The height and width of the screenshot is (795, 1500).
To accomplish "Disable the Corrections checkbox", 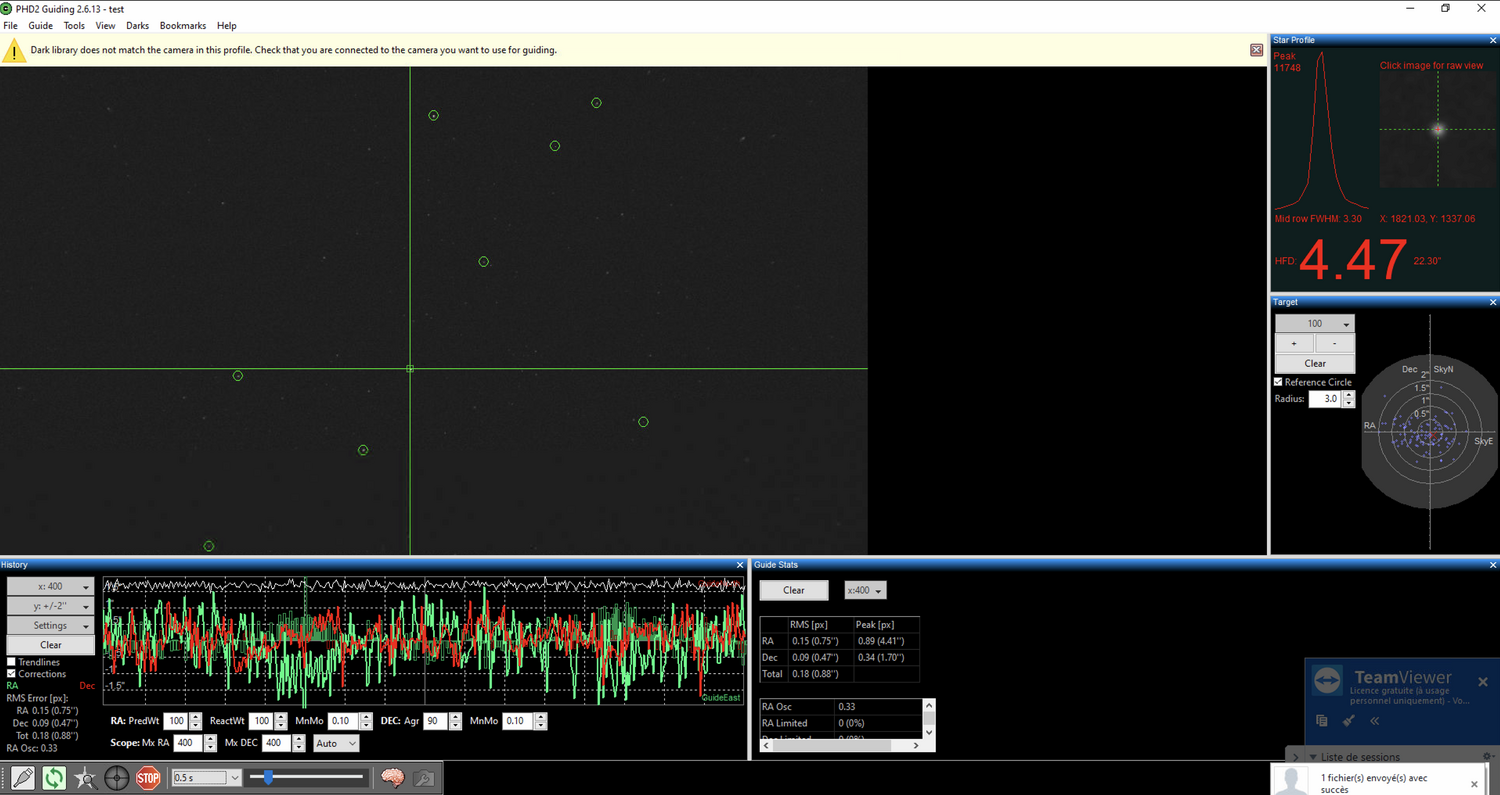I will click(11, 674).
